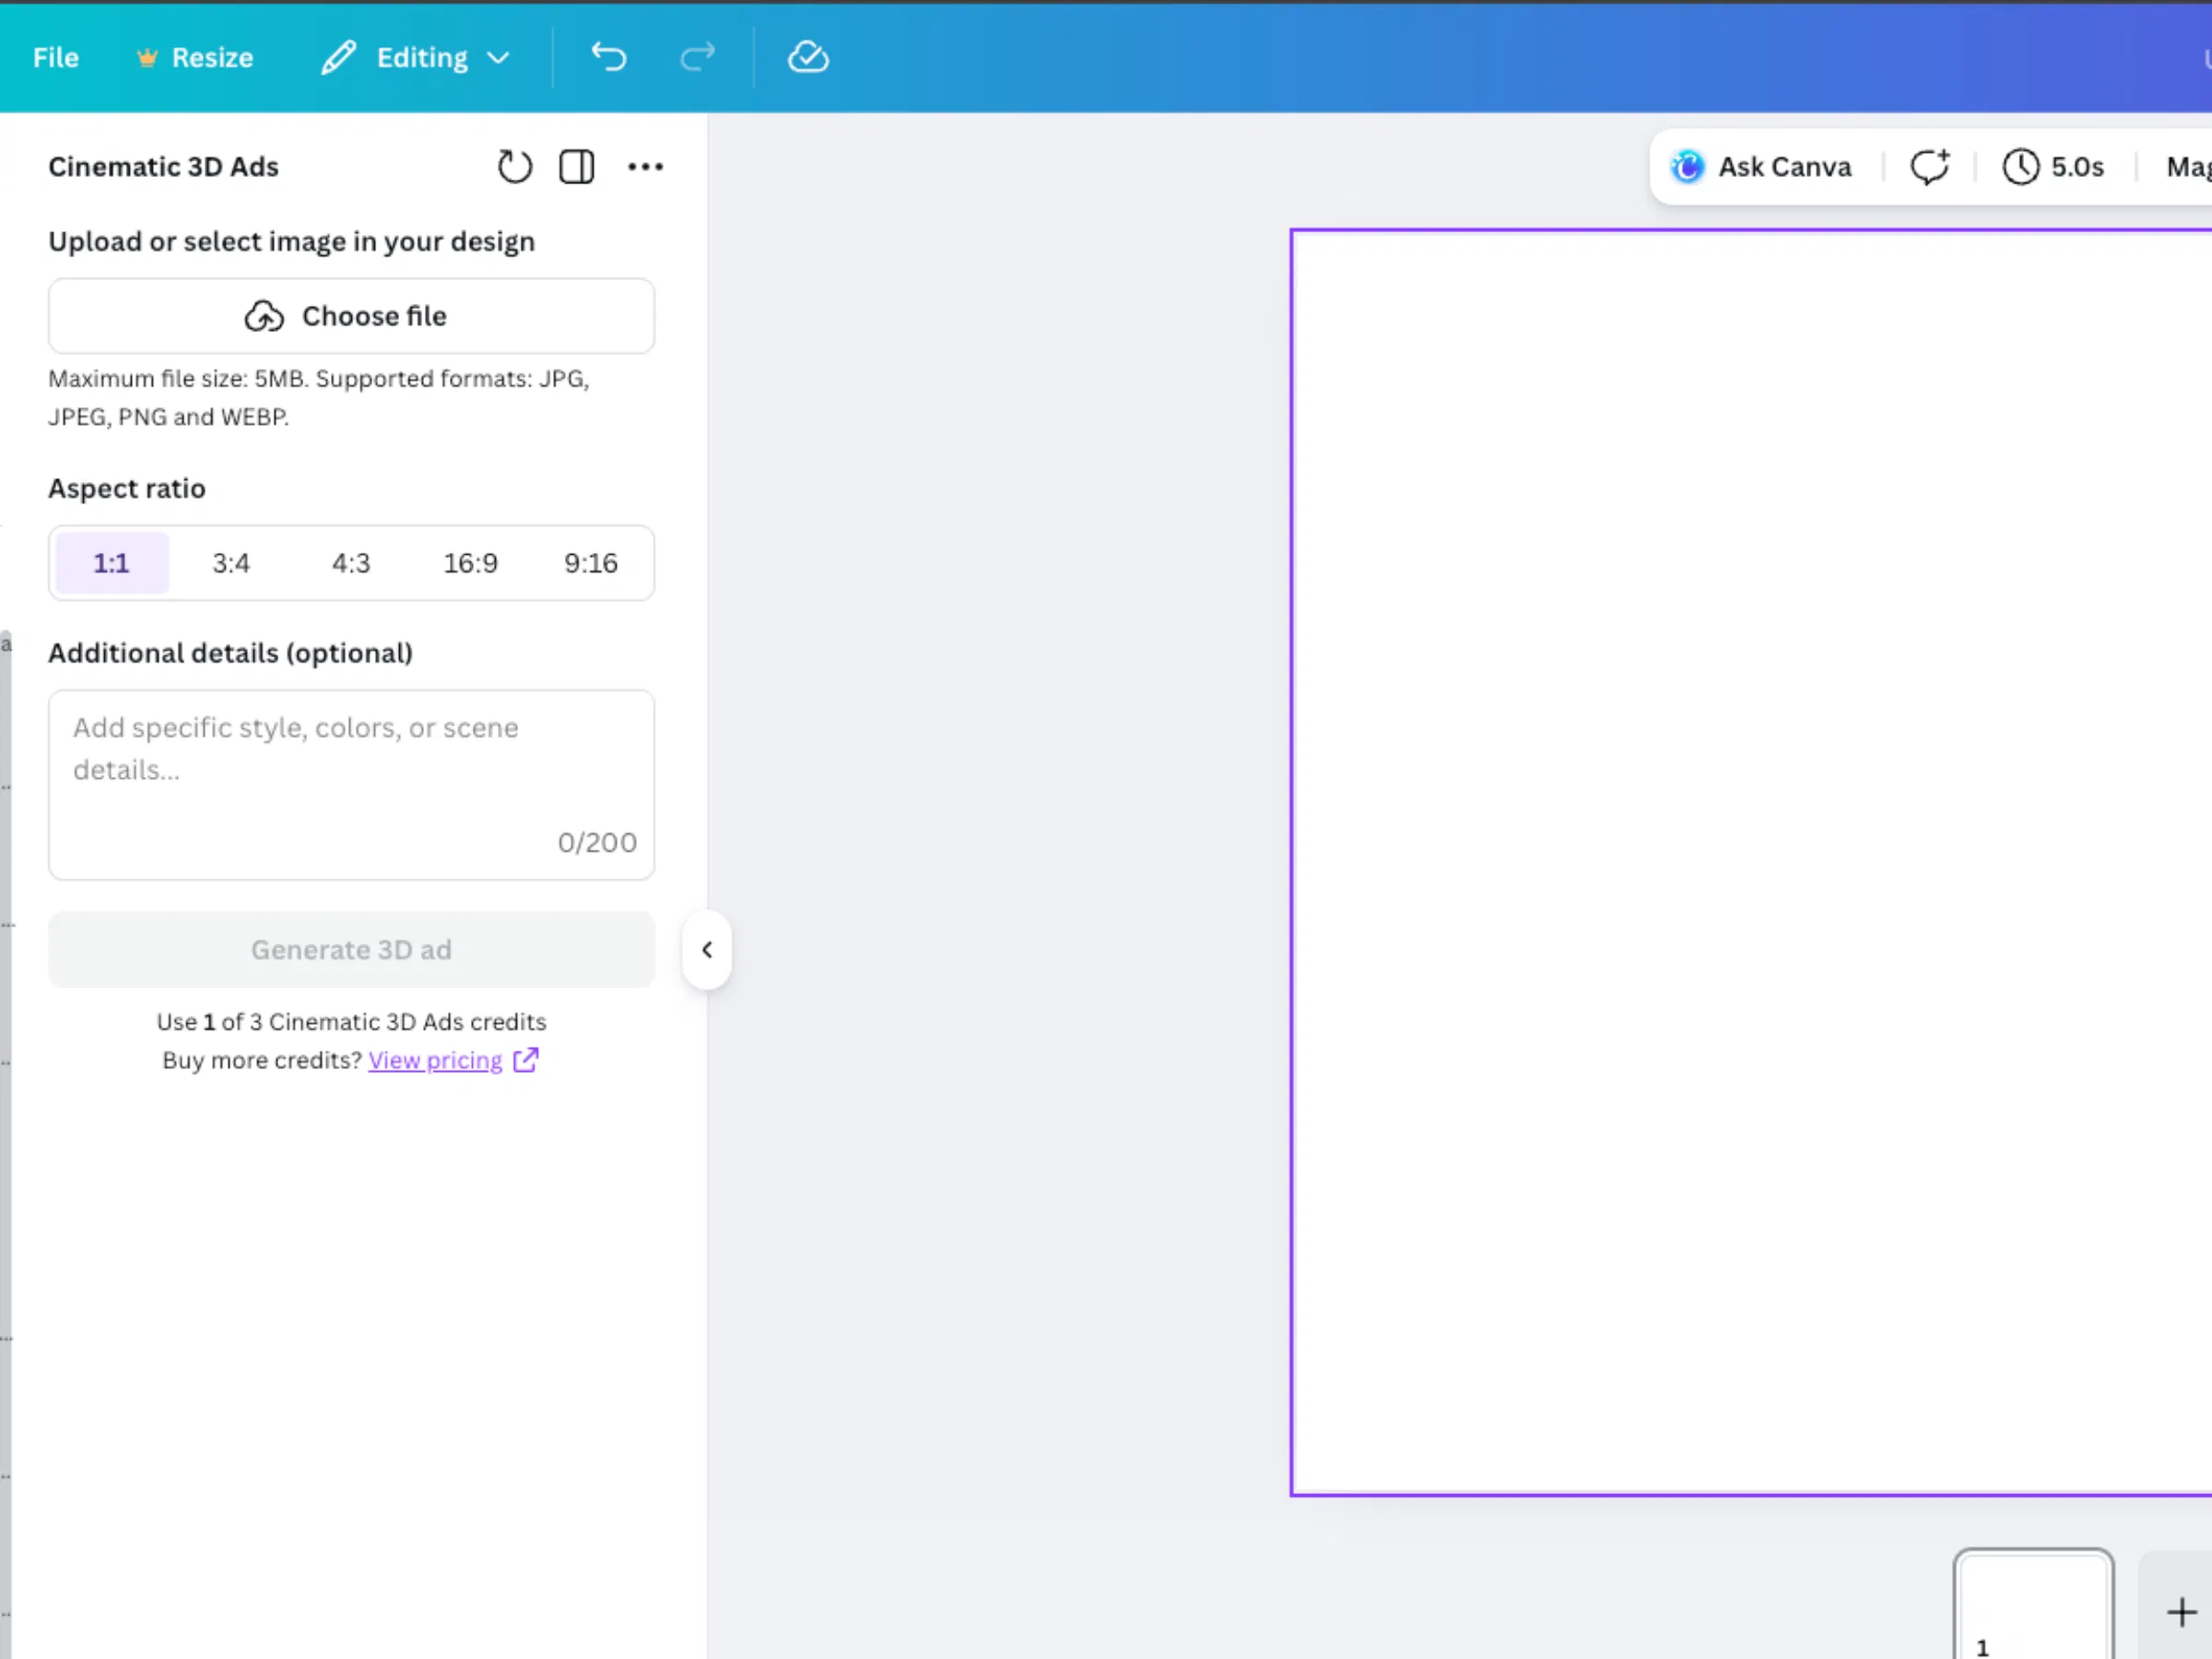This screenshot has width=2212, height=1659.
Task: Open the three-dots more options menu
Action: tap(645, 166)
